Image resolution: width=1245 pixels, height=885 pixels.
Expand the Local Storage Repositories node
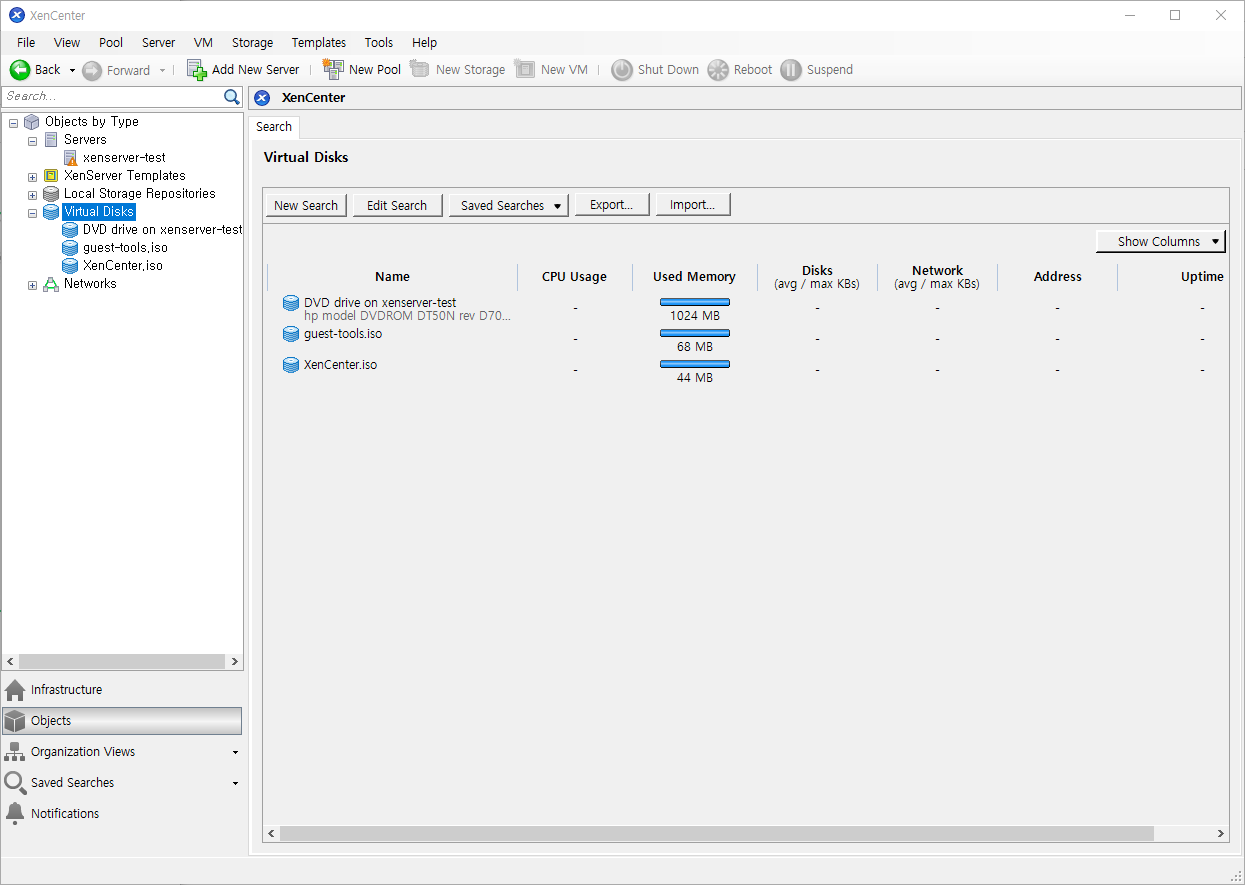point(32,195)
